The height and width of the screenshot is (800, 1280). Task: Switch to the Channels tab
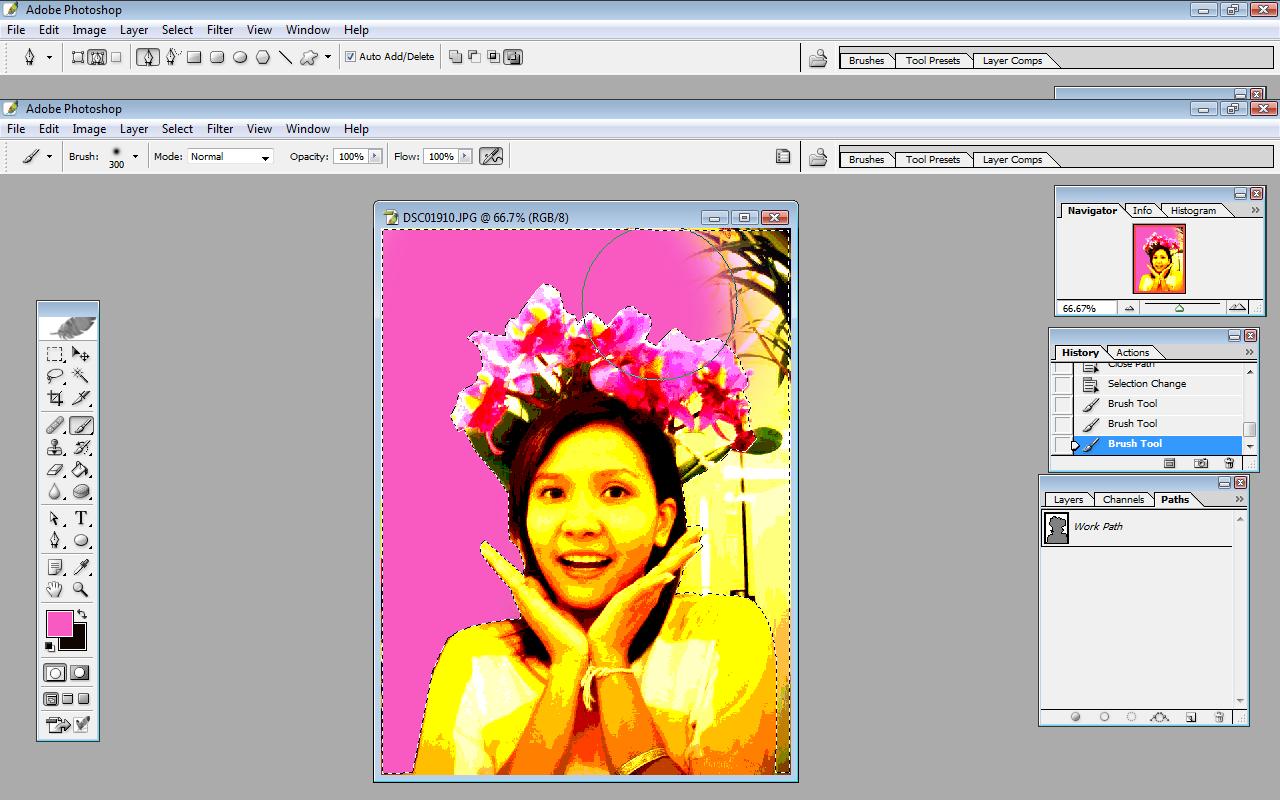point(1123,499)
